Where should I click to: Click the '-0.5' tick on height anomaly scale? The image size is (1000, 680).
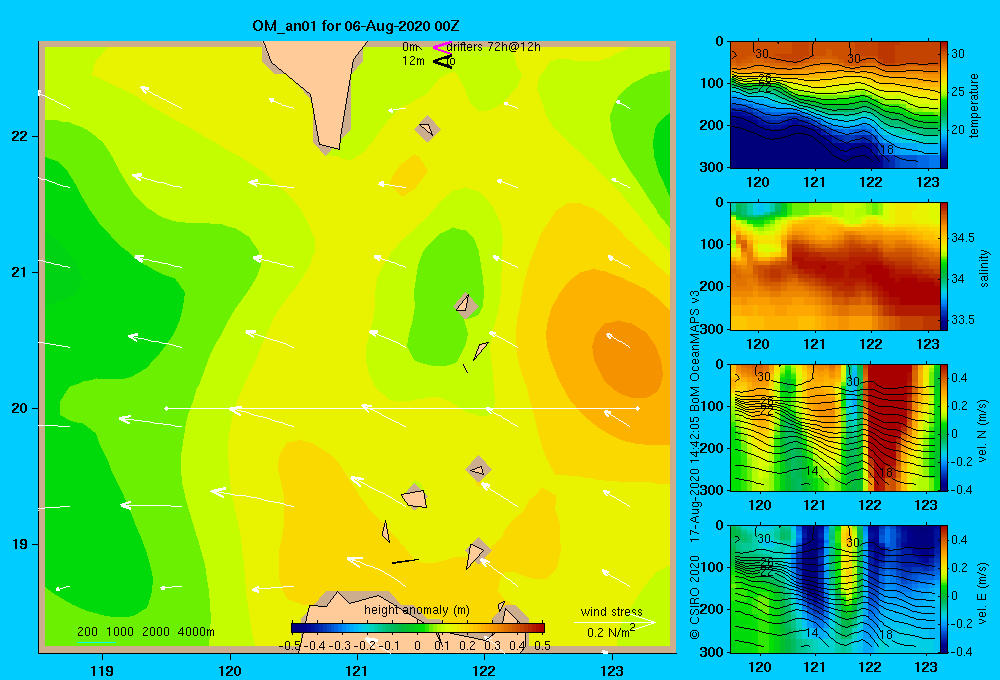coord(290,646)
